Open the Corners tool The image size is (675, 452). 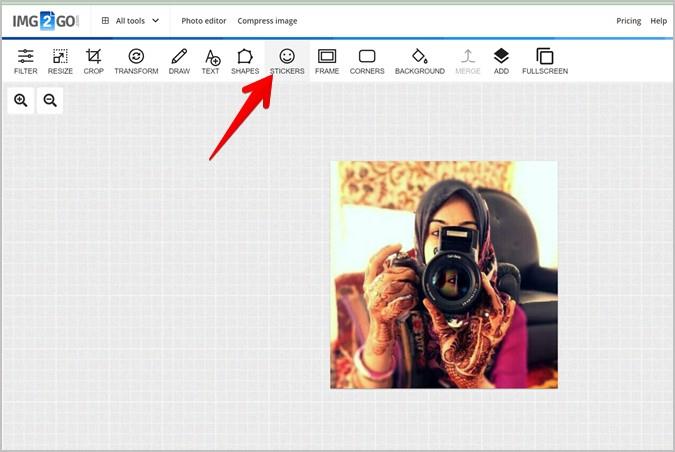[x=367, y=62]
